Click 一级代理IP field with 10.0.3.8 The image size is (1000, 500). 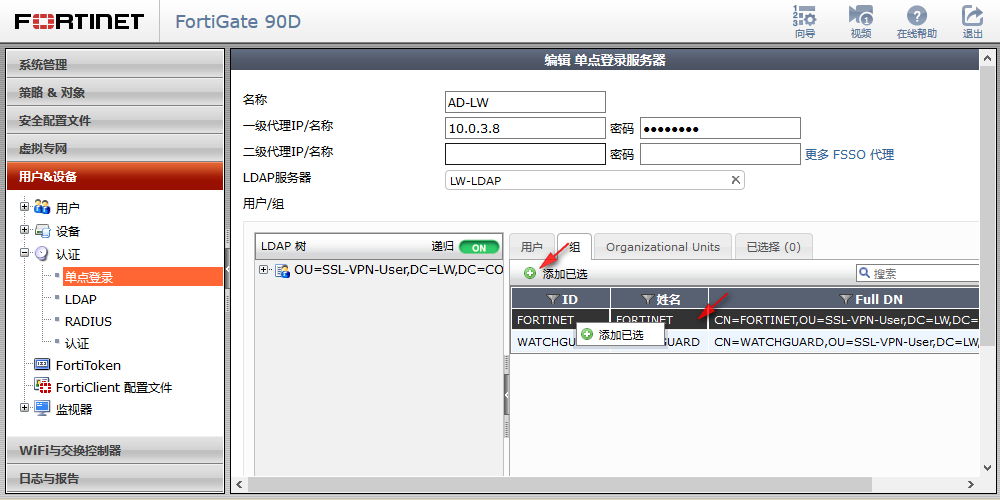pyautogui.click(x=525, y=128)
